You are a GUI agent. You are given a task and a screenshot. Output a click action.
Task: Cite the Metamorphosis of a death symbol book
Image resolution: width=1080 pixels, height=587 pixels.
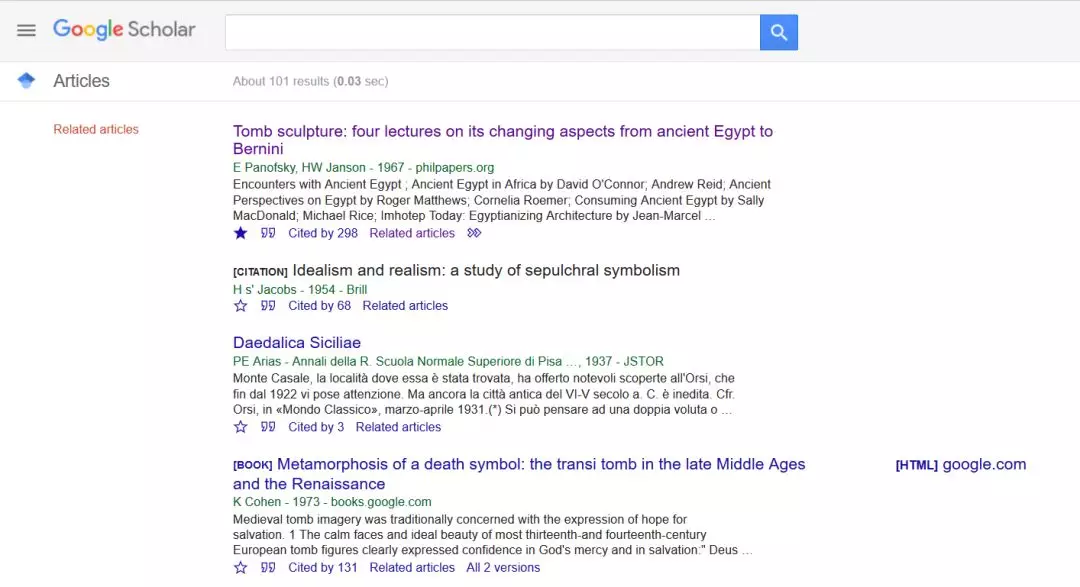[268, 568]
